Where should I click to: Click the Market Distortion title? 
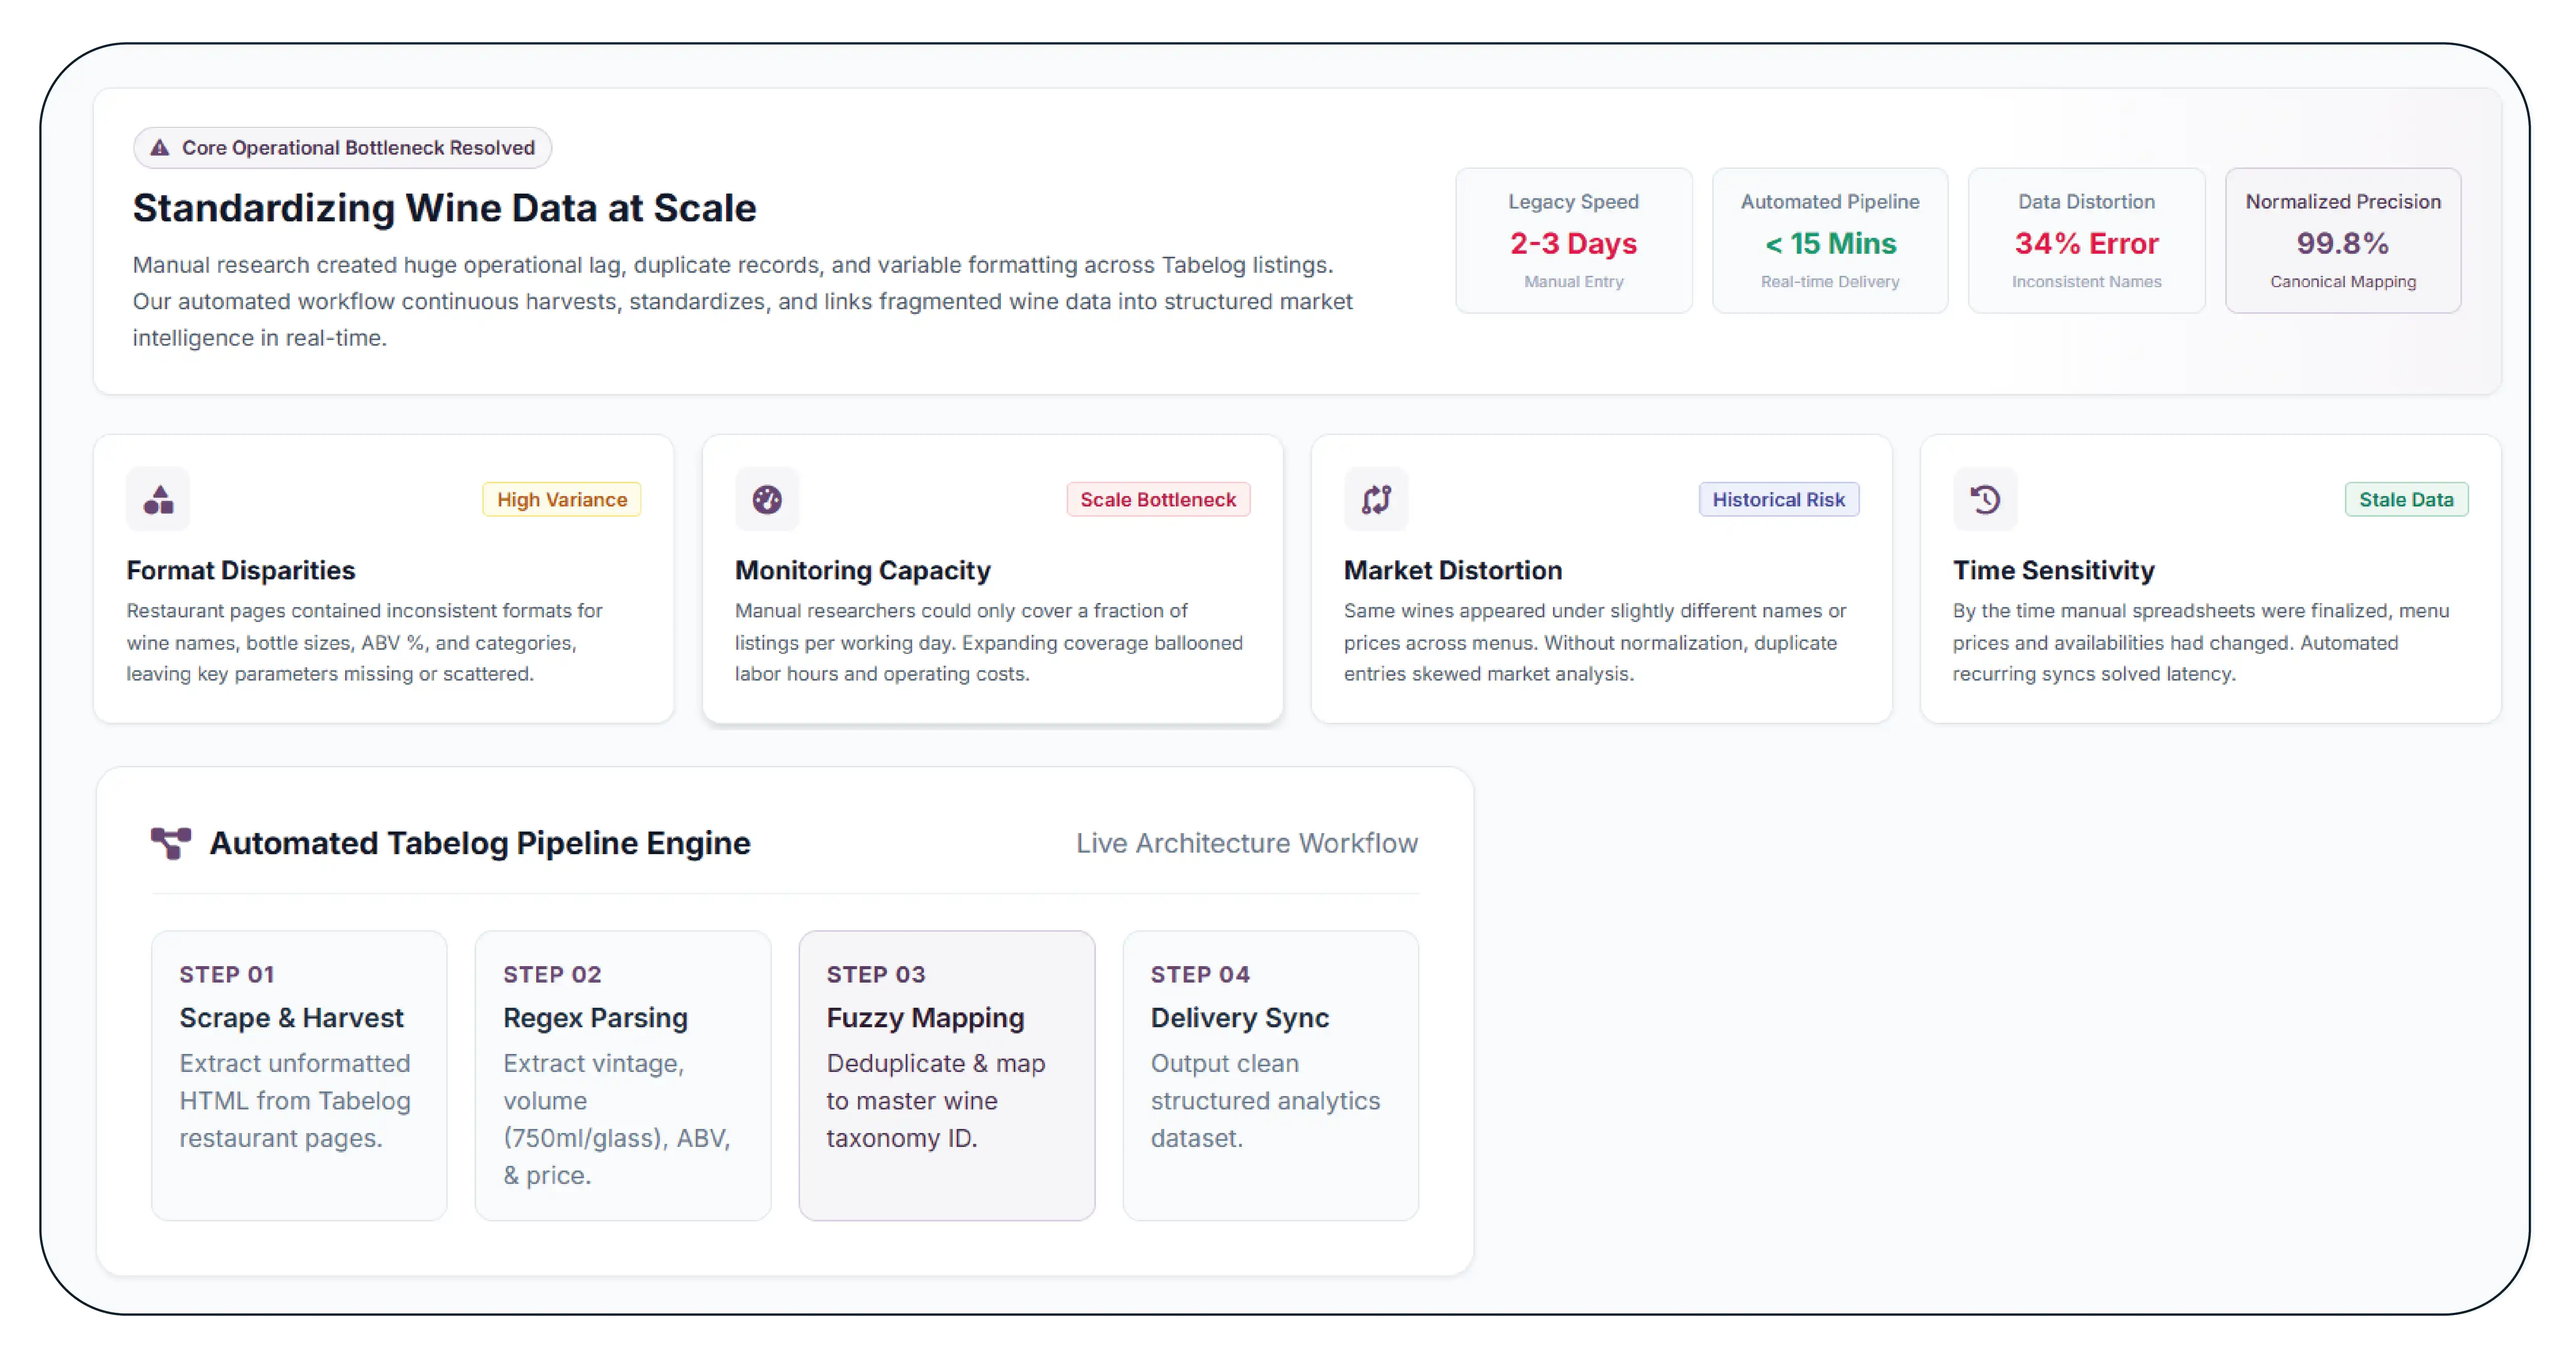[x=1453, y=570]
